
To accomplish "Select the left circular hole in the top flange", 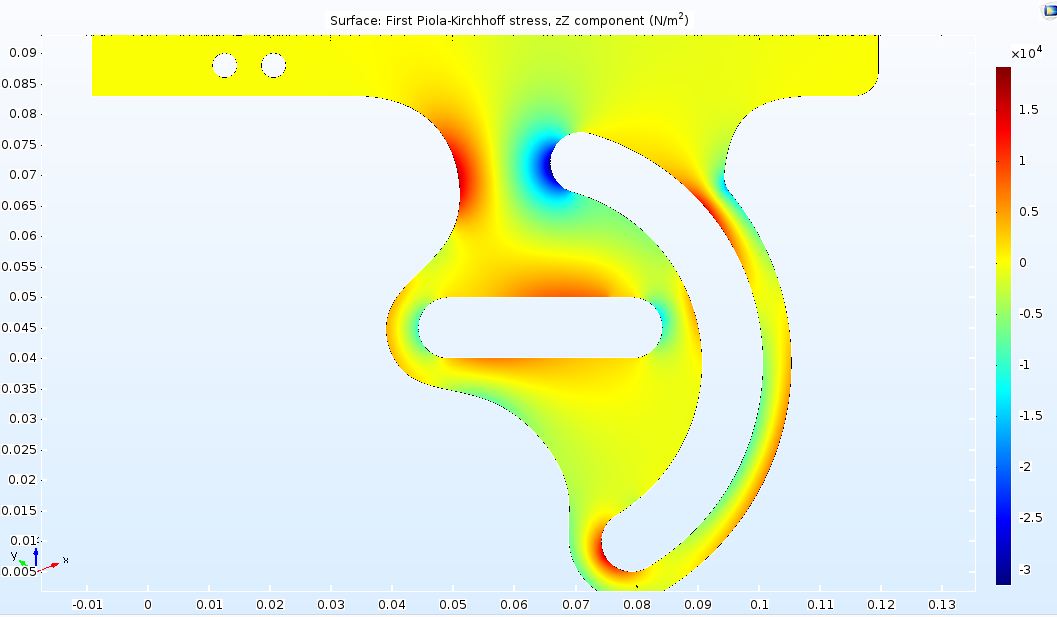I will click(225, 66).
